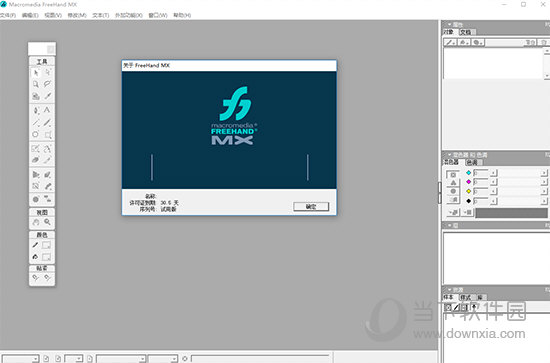550x363 pixels.
Task: Open the File menu
Action: 8,15
